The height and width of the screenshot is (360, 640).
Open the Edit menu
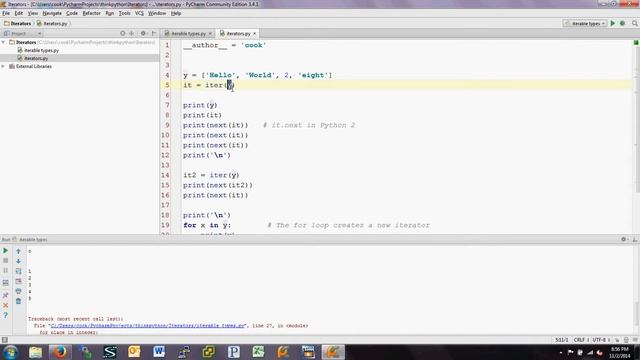coord(19,13)
